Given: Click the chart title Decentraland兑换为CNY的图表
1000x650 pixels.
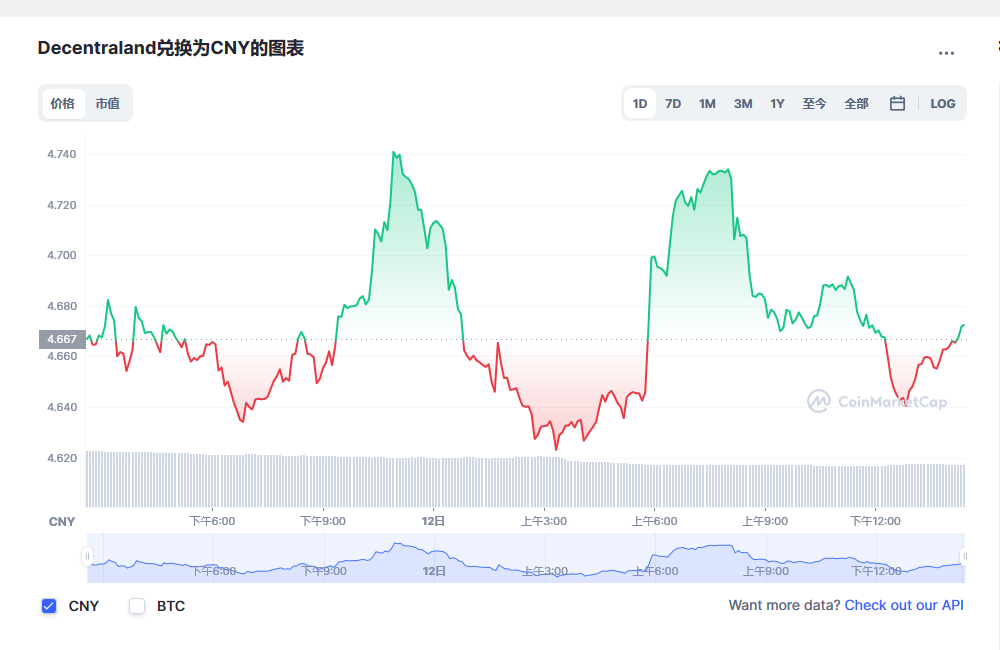Looking at the screenshot, I should click(x=171, y=48).
